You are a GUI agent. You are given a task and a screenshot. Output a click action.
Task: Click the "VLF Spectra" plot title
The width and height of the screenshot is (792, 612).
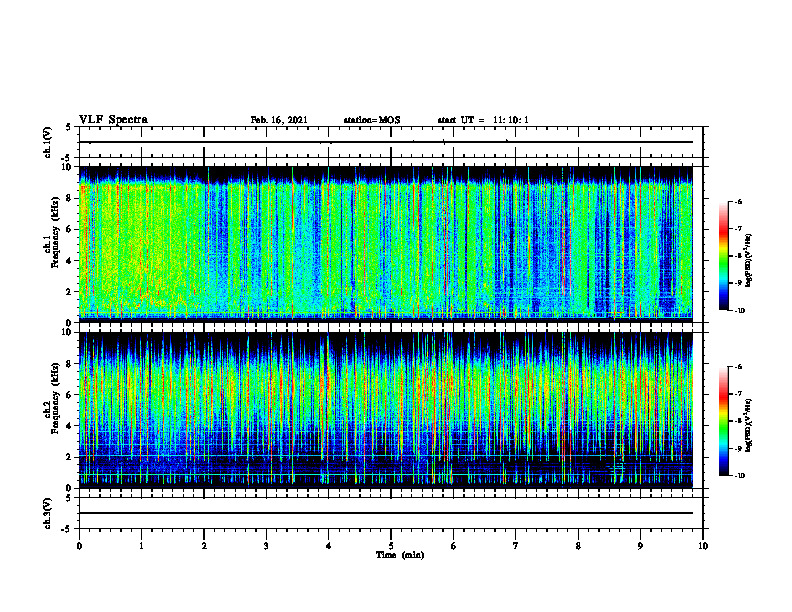pyautogui.click(x=113, y=120)
